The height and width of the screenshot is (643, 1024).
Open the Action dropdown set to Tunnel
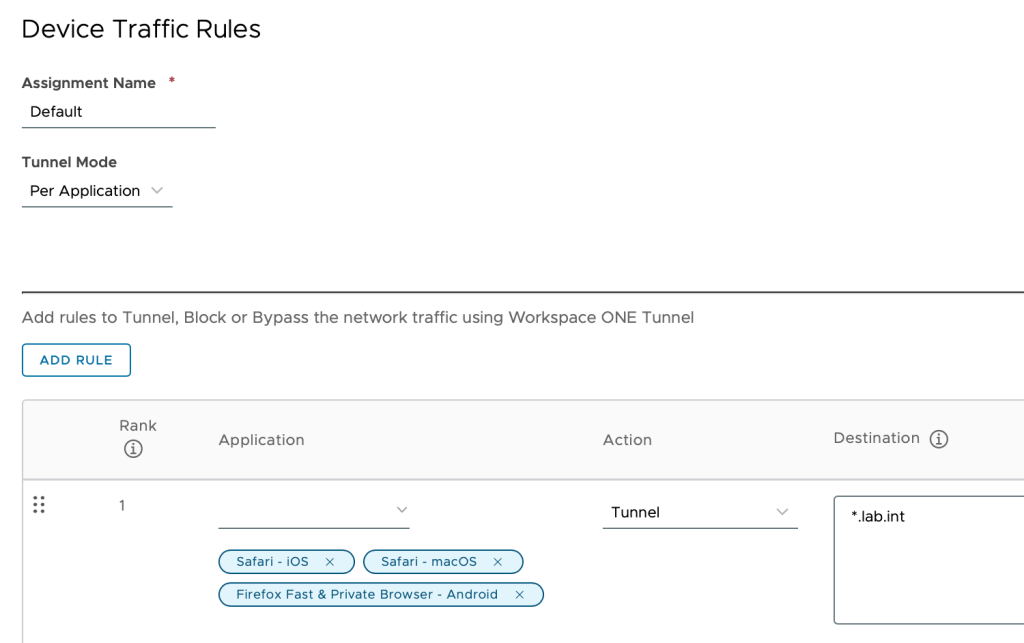click(x=699, y=512)
